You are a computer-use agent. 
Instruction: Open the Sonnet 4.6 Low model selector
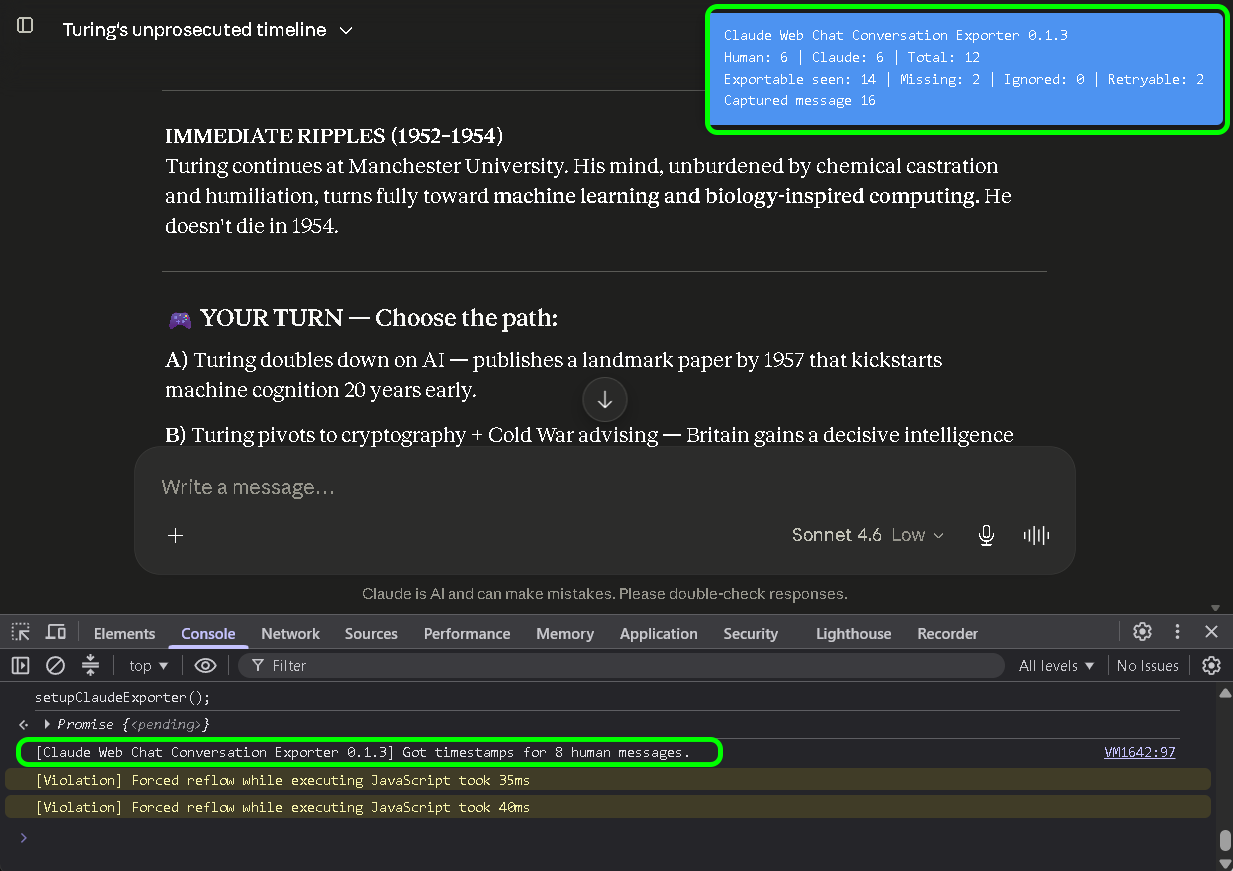pyautogui.click(x=867, y=535)
